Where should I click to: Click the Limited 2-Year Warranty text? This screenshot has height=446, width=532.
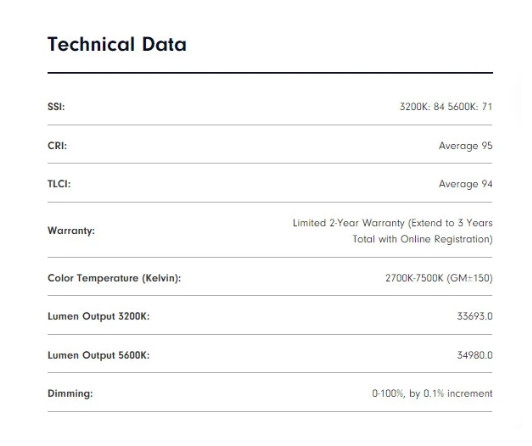[349, 223]
